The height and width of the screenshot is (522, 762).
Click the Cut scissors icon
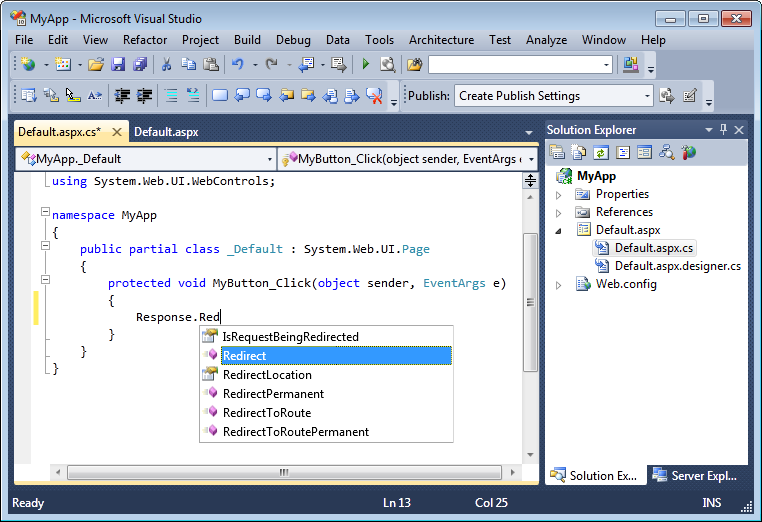(x=166, y=64)
